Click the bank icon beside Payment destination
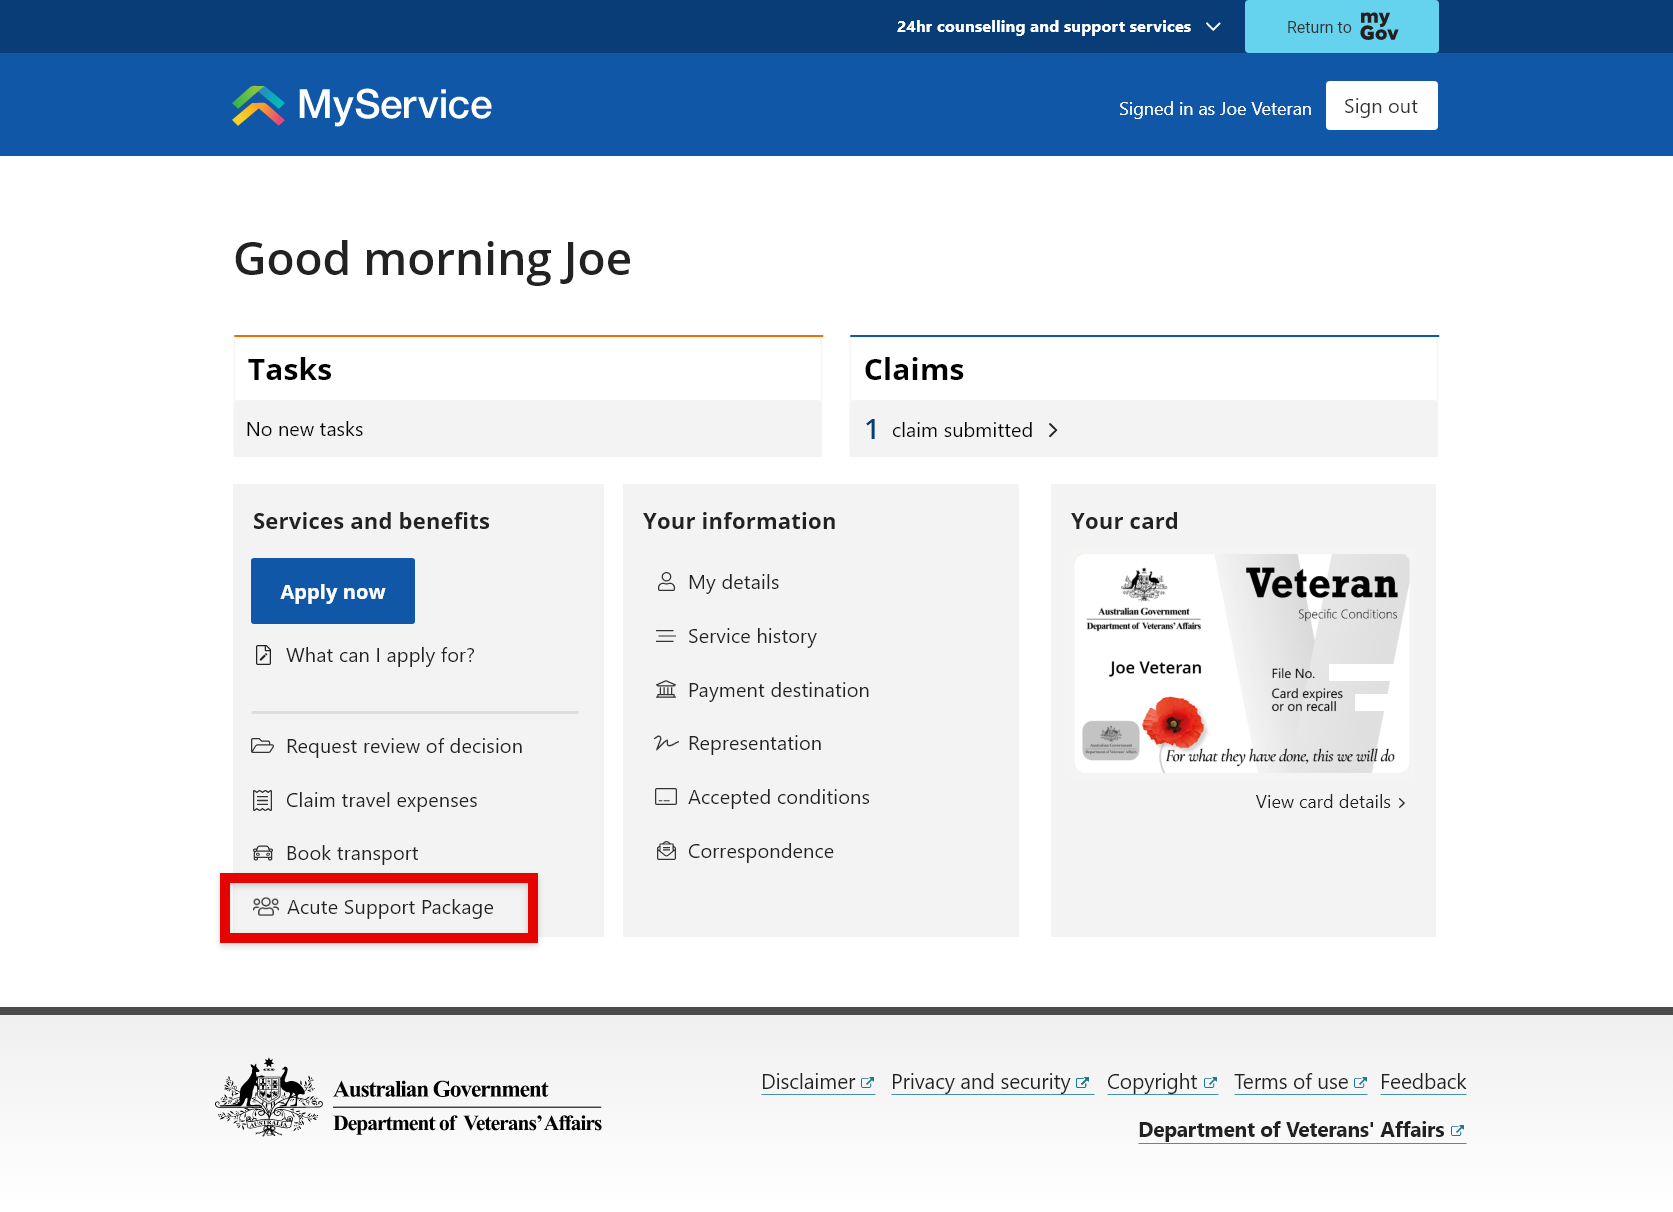 (666, 690)
